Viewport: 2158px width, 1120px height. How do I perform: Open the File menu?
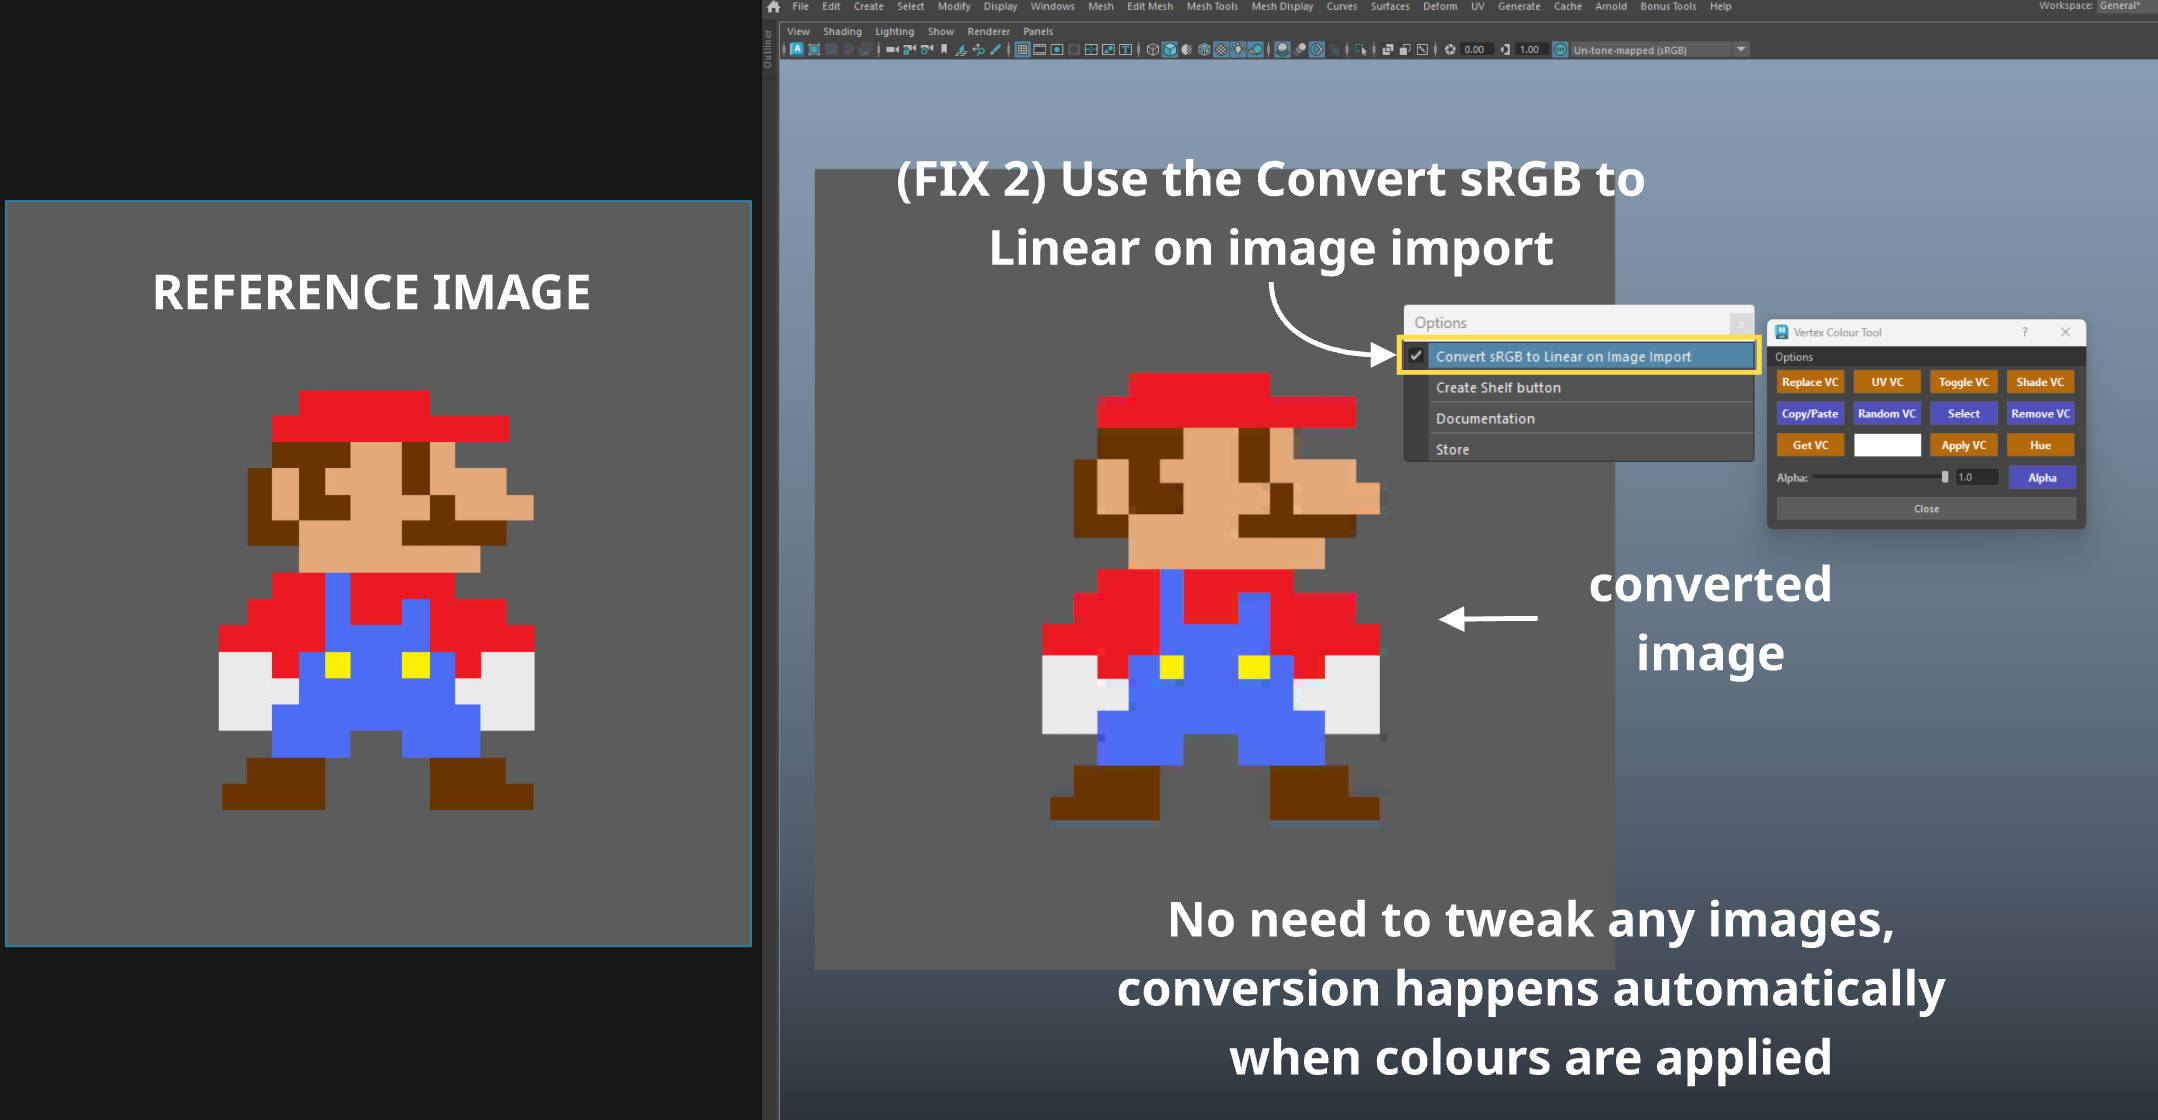801,7
